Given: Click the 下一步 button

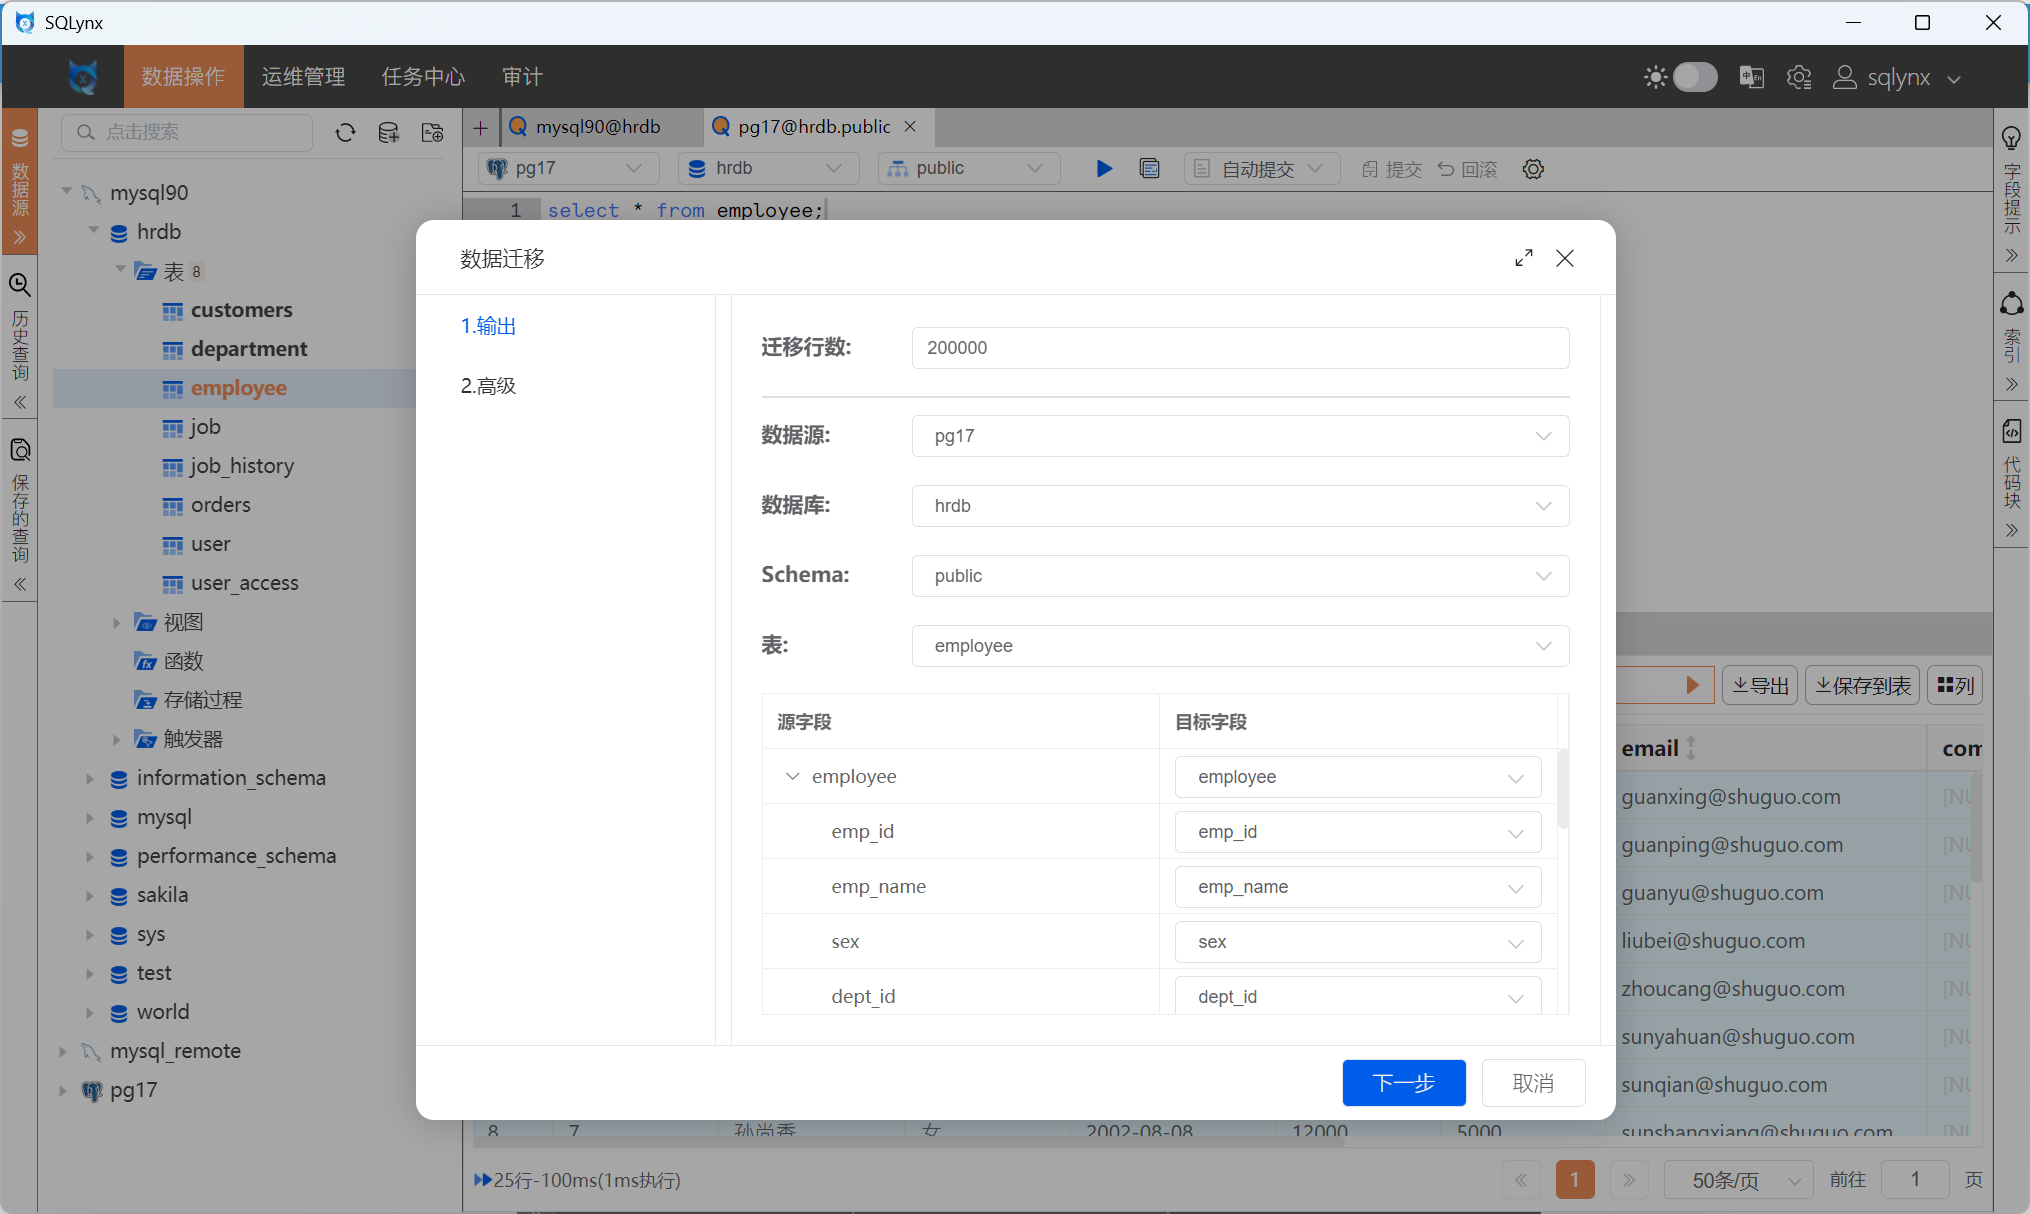Looking at the screenshot, I should click(1403, 1083).
